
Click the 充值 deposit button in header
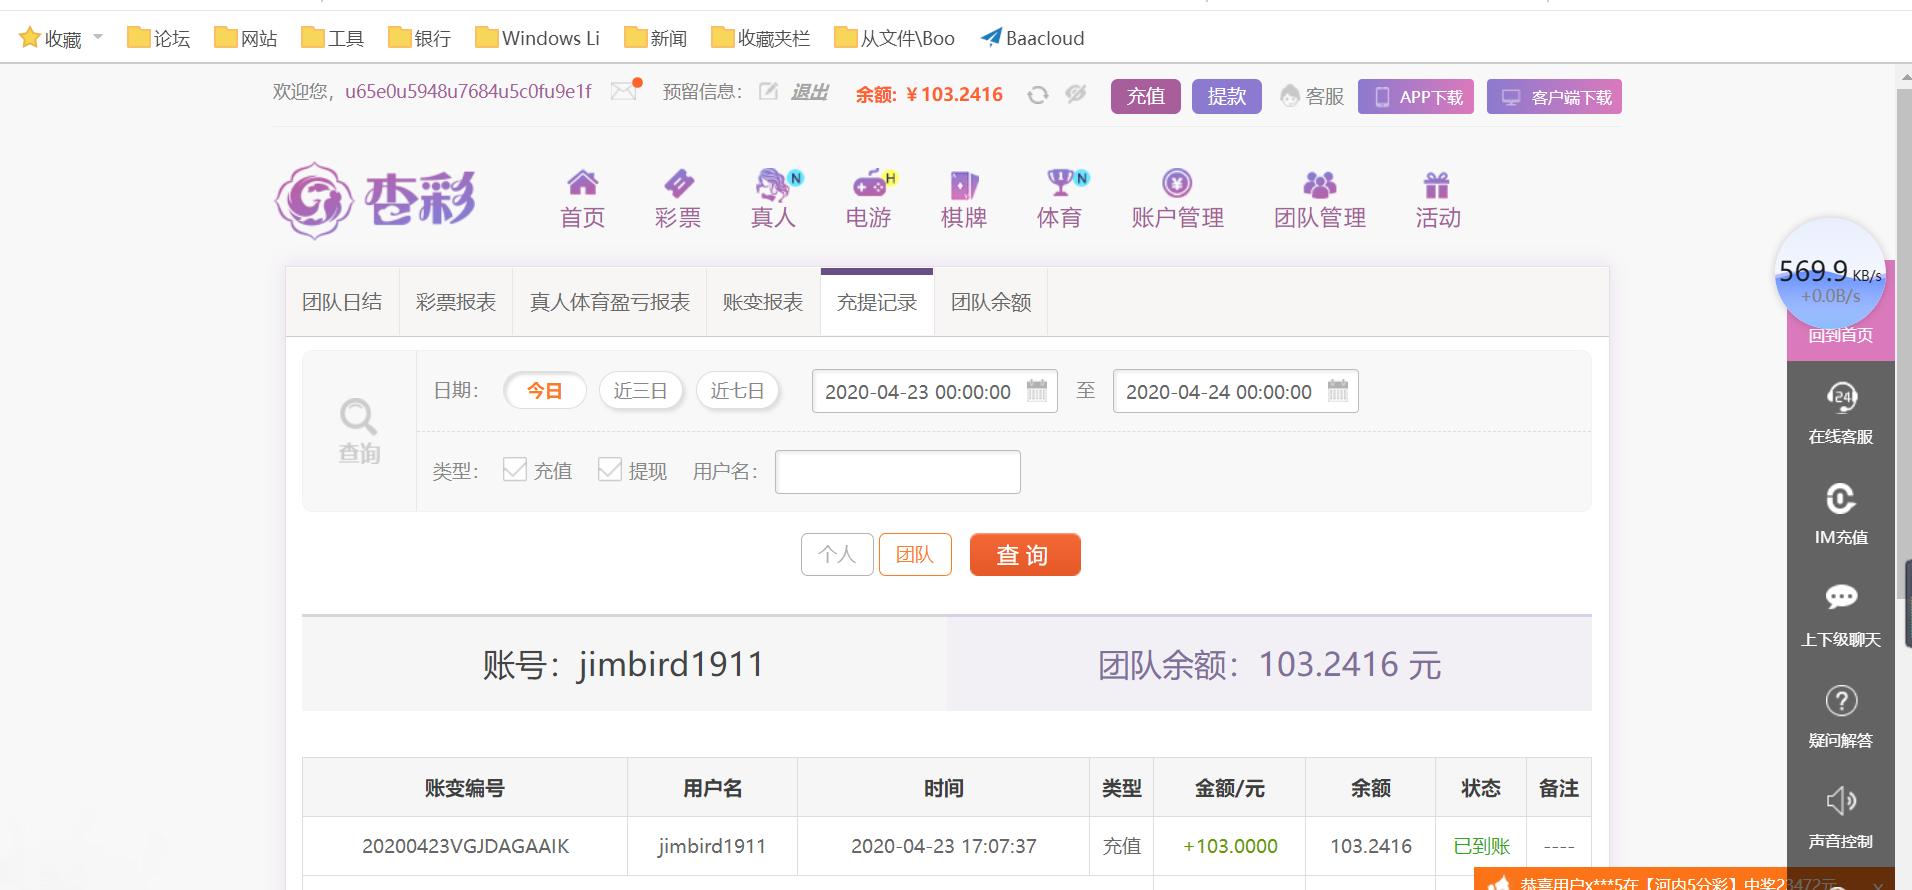pyautogui.click(x=1146, y=96)
